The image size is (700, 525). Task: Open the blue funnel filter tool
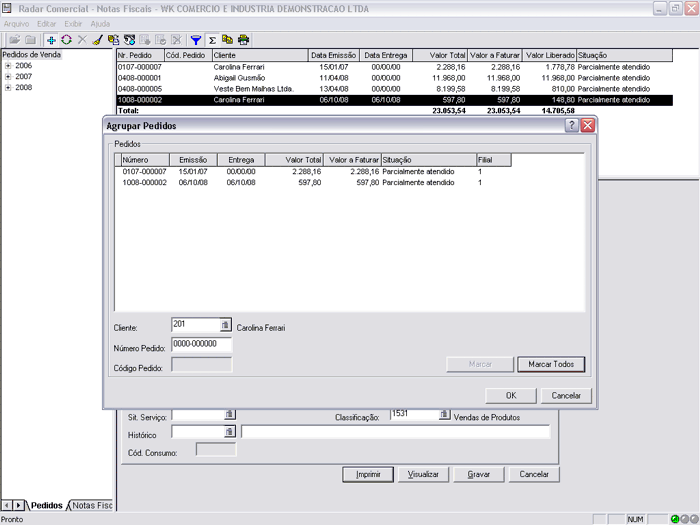point(196,40)
